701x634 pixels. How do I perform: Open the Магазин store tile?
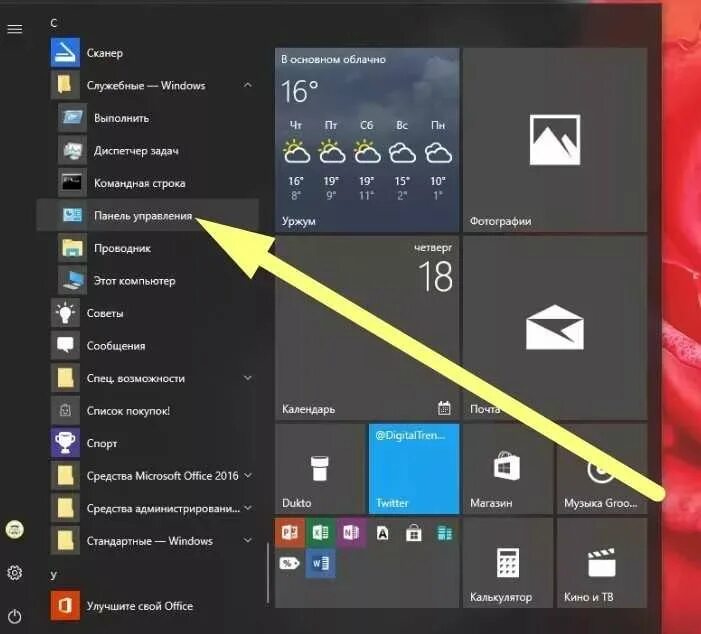click(x=508, y=469)
